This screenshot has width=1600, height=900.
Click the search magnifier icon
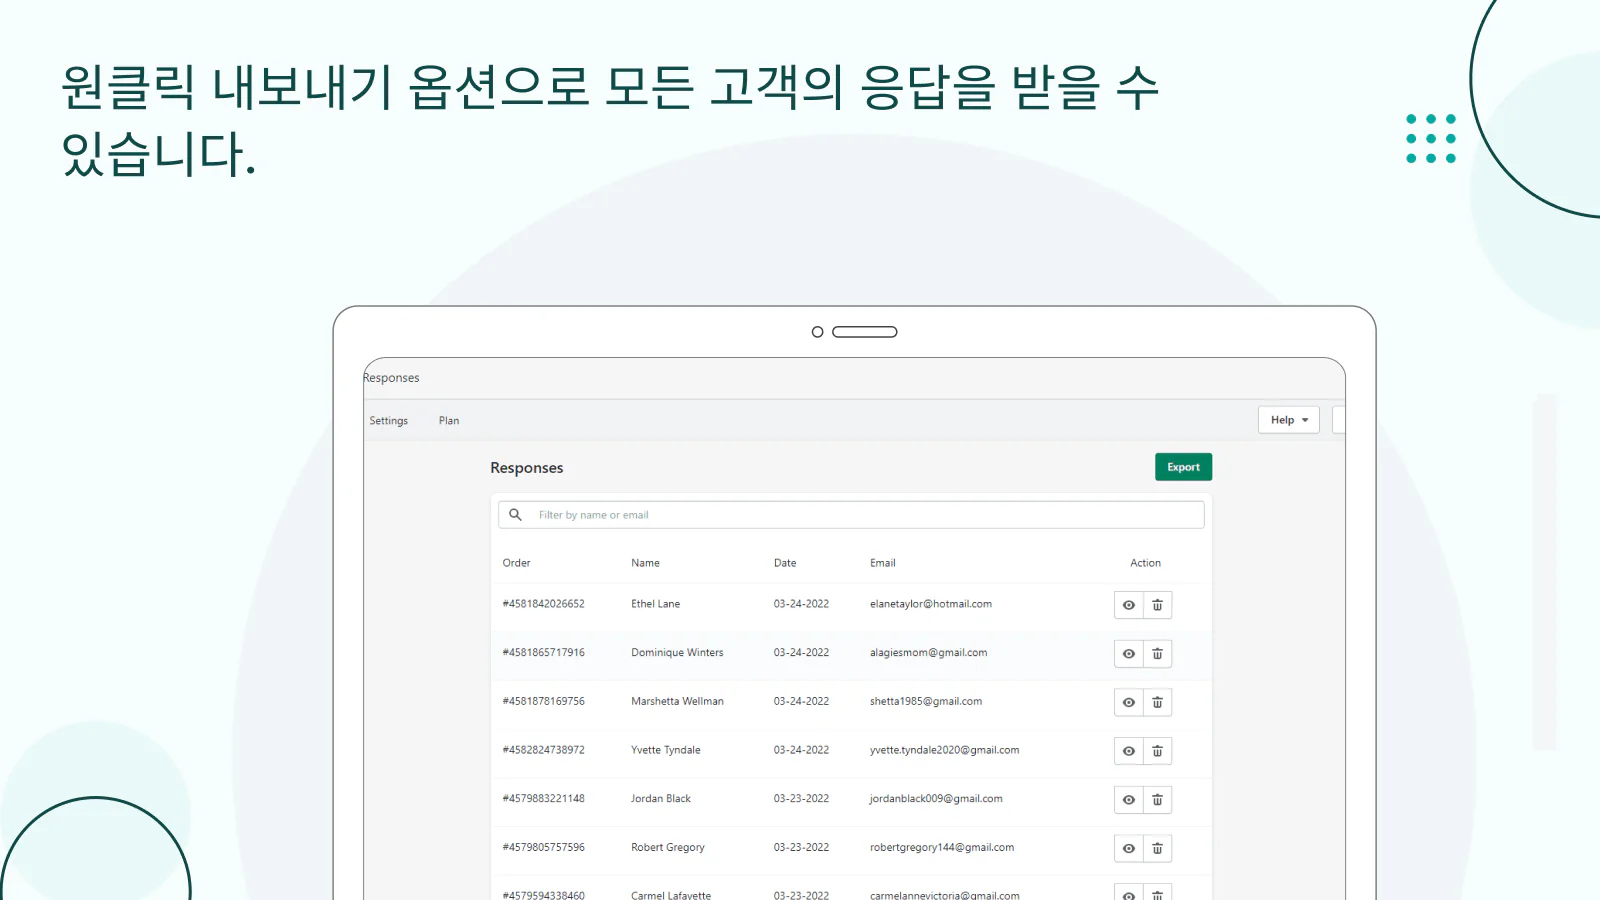pos(515,515)
